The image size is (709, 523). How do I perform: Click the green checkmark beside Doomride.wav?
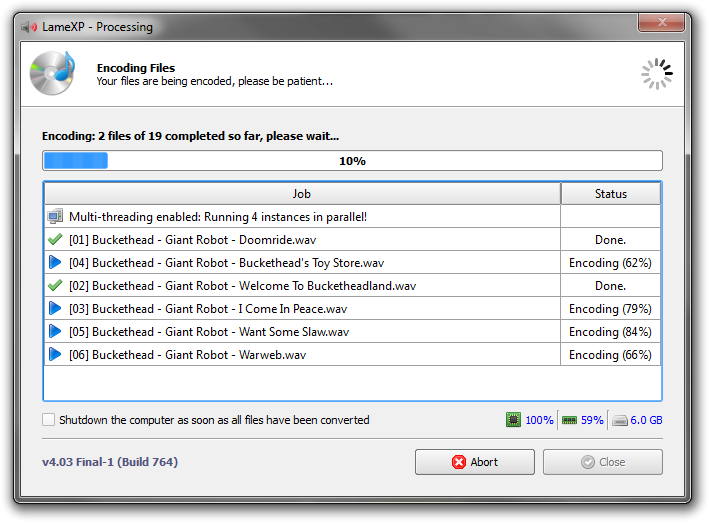(55, 240)
